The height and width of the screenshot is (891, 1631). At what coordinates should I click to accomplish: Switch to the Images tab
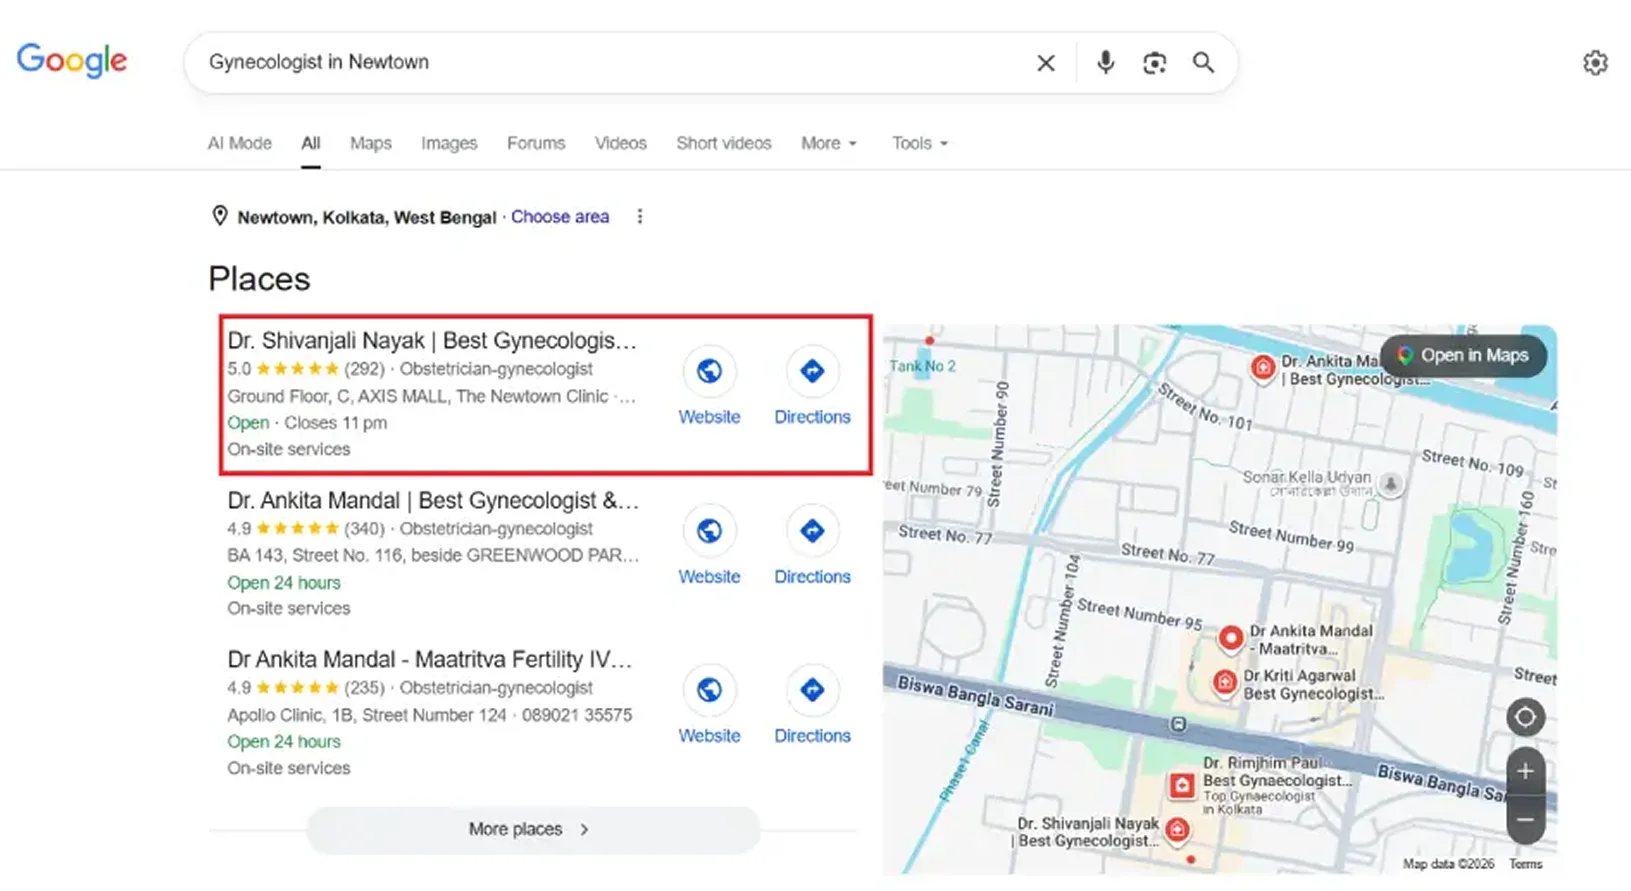[449, 143]
